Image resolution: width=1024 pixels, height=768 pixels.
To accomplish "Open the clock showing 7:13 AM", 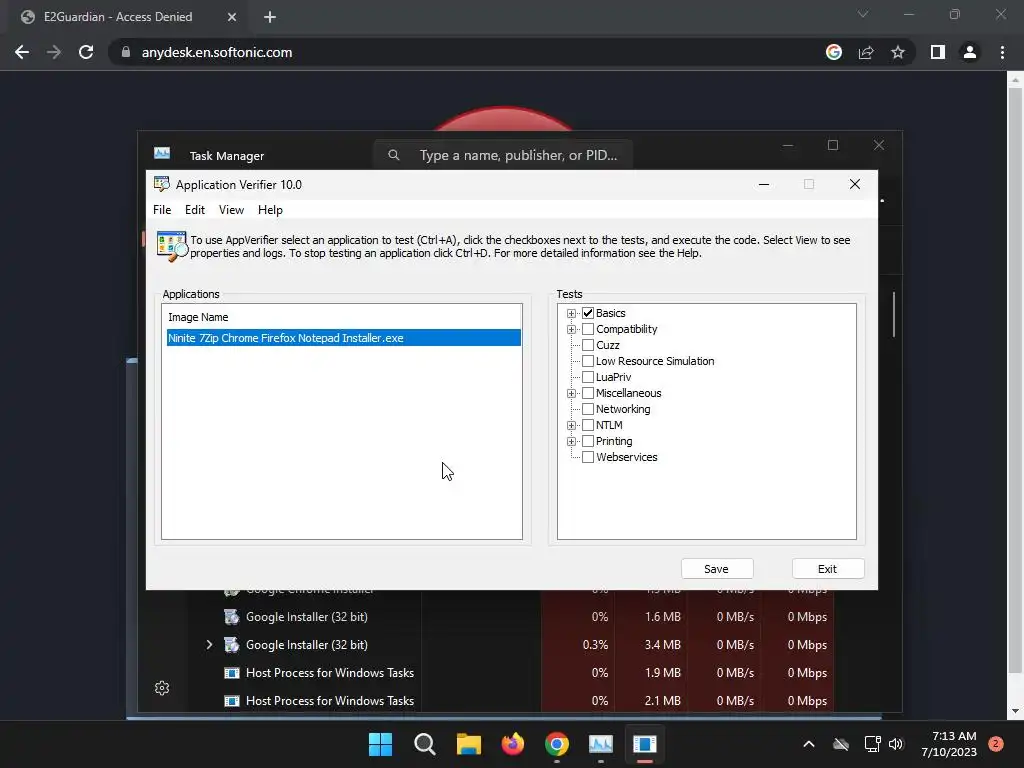I will click(x=949, y=744).
